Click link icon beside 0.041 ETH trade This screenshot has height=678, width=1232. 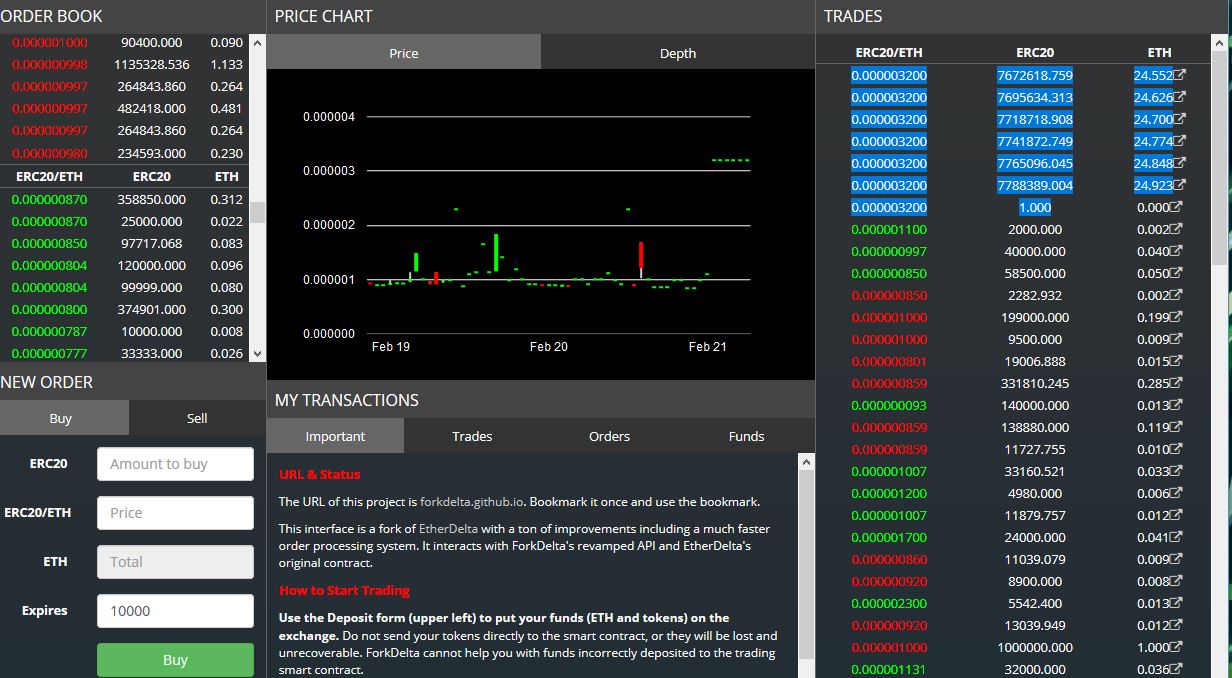click(1177, 537)
